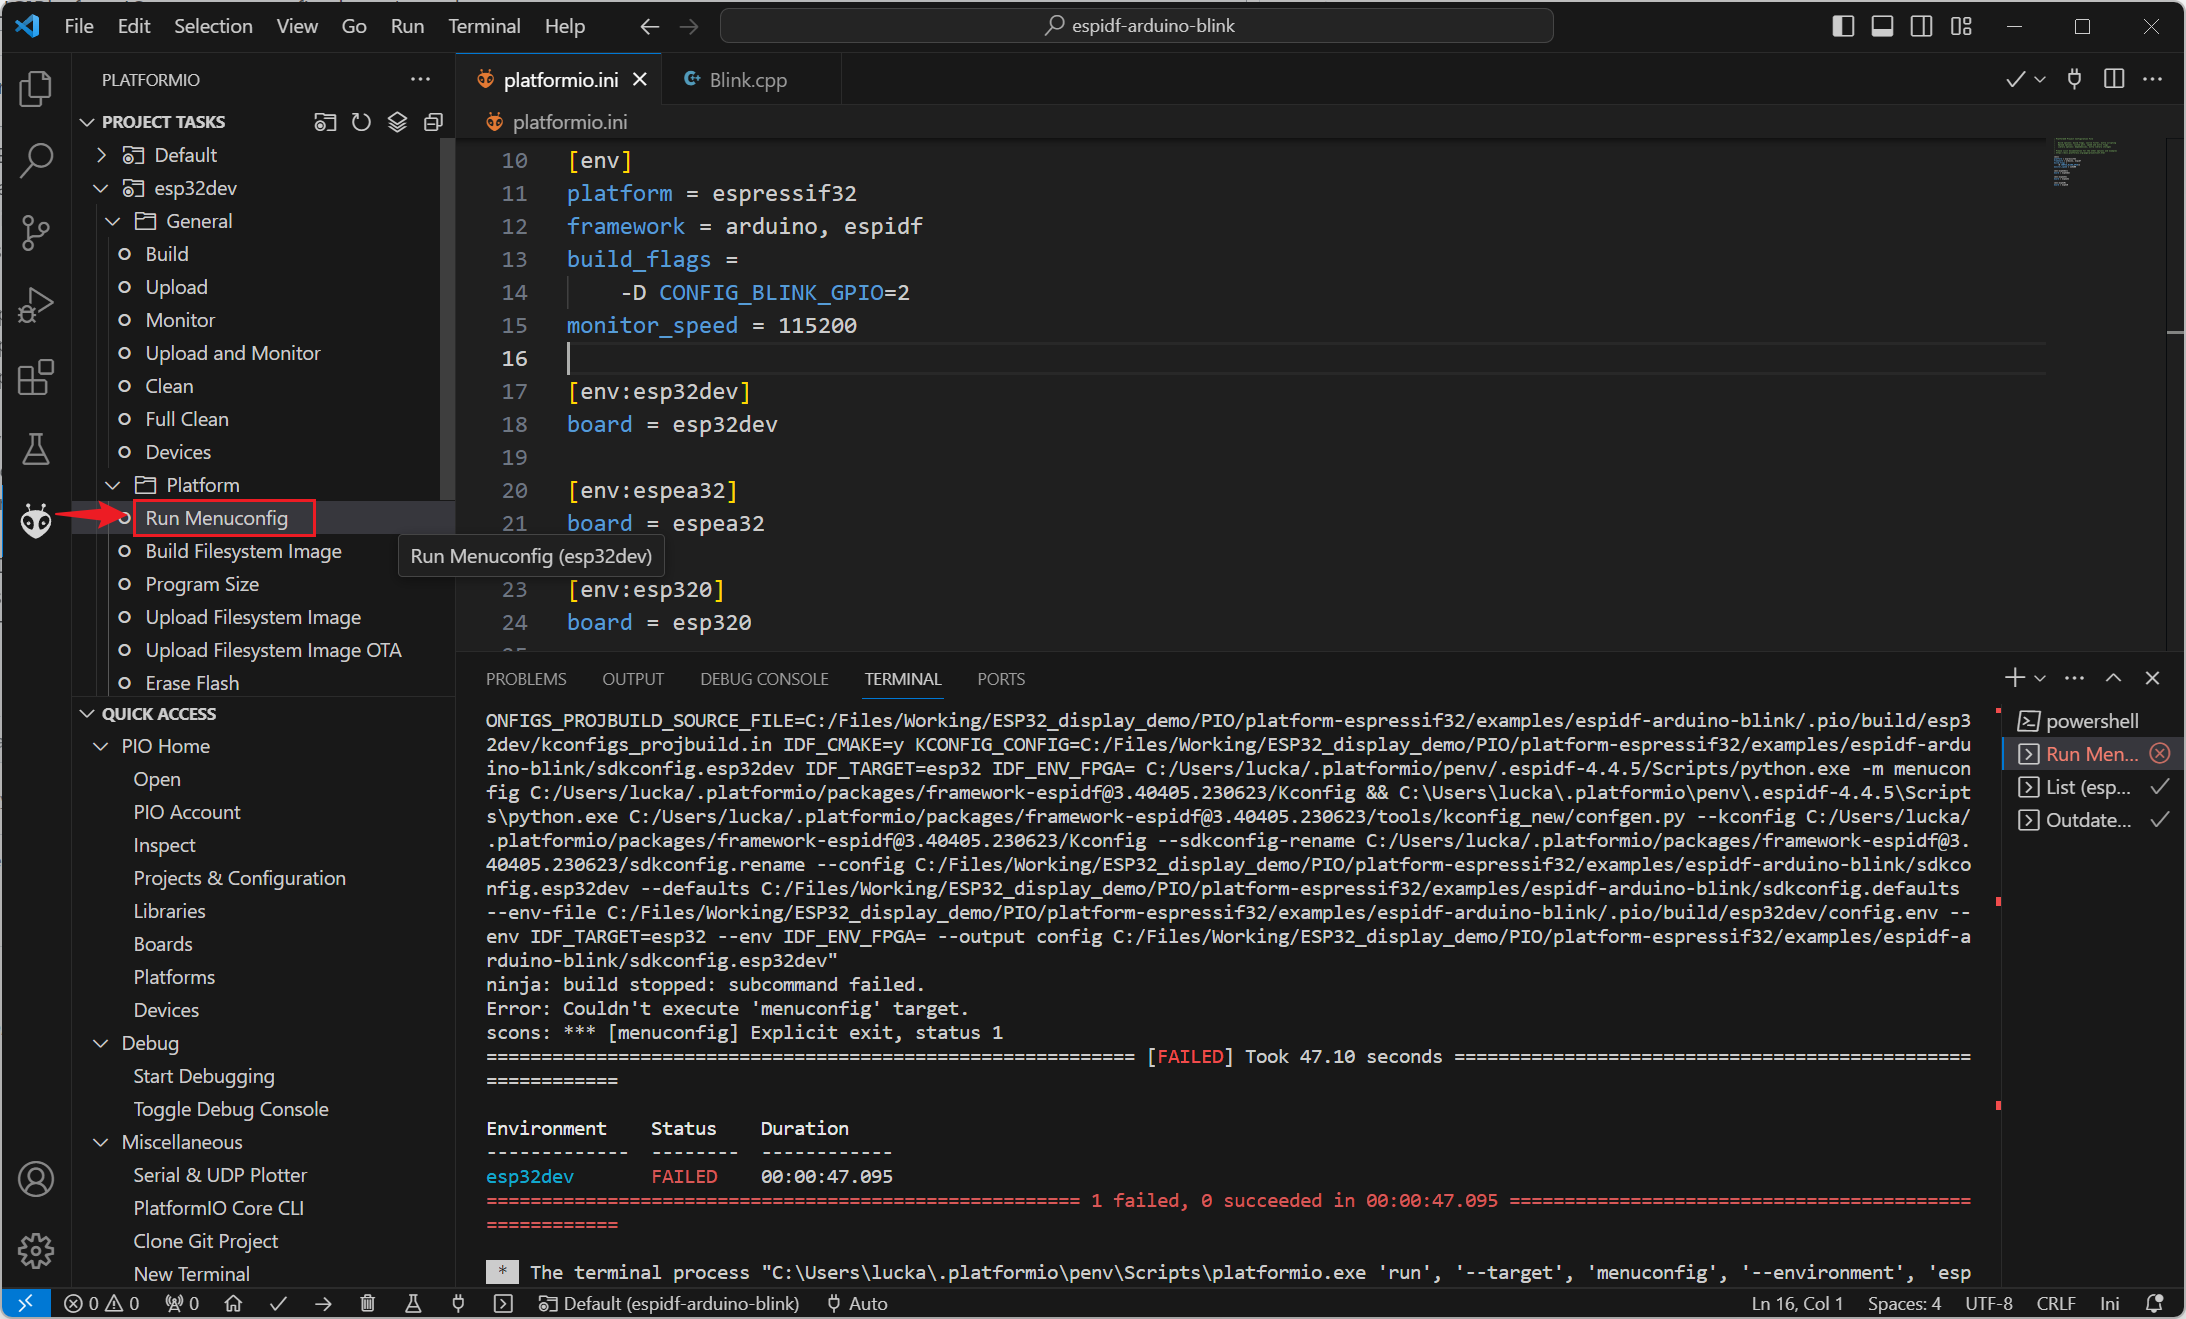Switch to the PROBLEMS panel tab
The image size is (2186, 1319).
(526, 679)
